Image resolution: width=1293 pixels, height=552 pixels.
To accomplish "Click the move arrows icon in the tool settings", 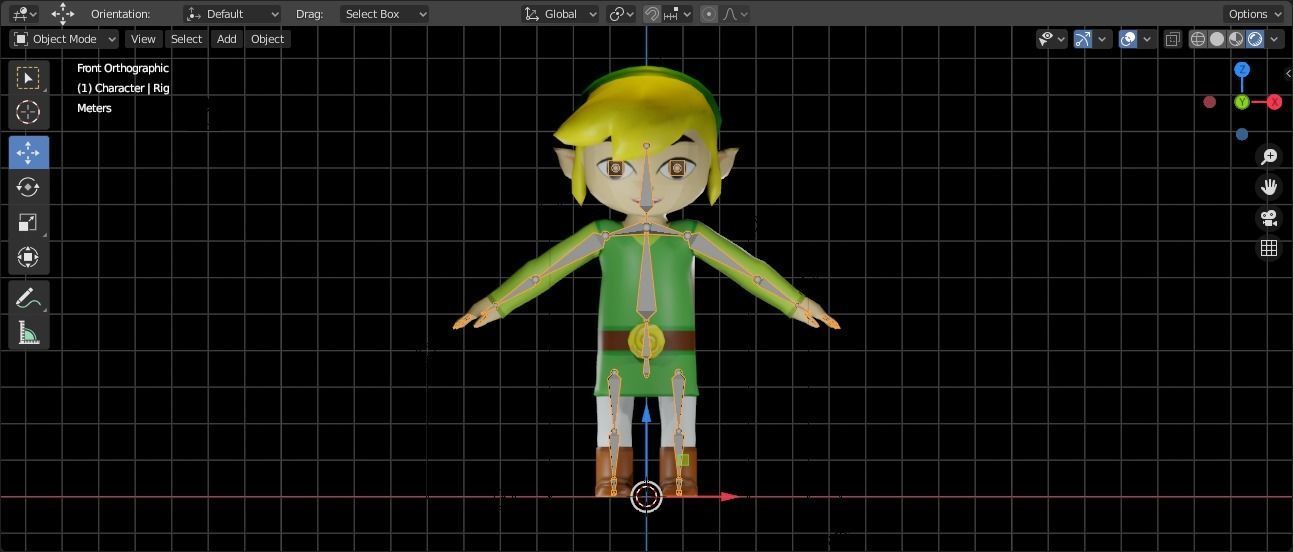I will tap(63, 13).
